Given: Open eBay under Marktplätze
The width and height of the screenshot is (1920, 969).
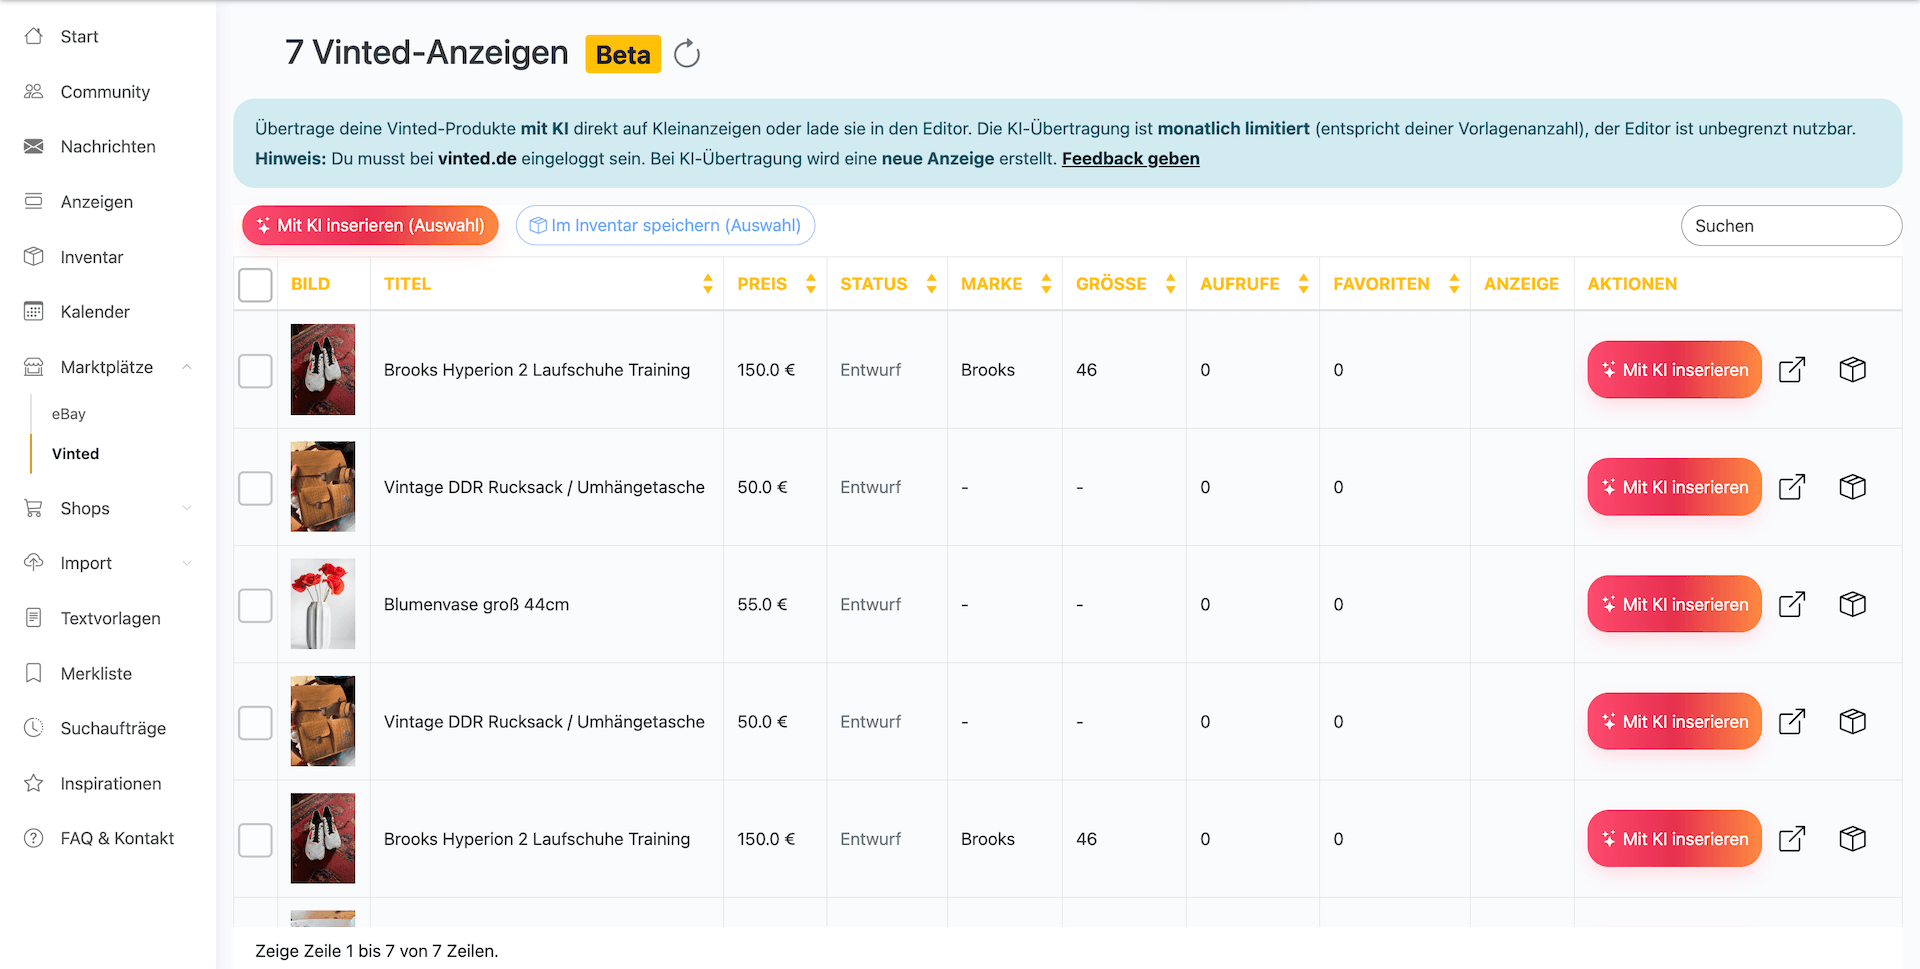Looking at the screenshot, I should coord(69,414).
